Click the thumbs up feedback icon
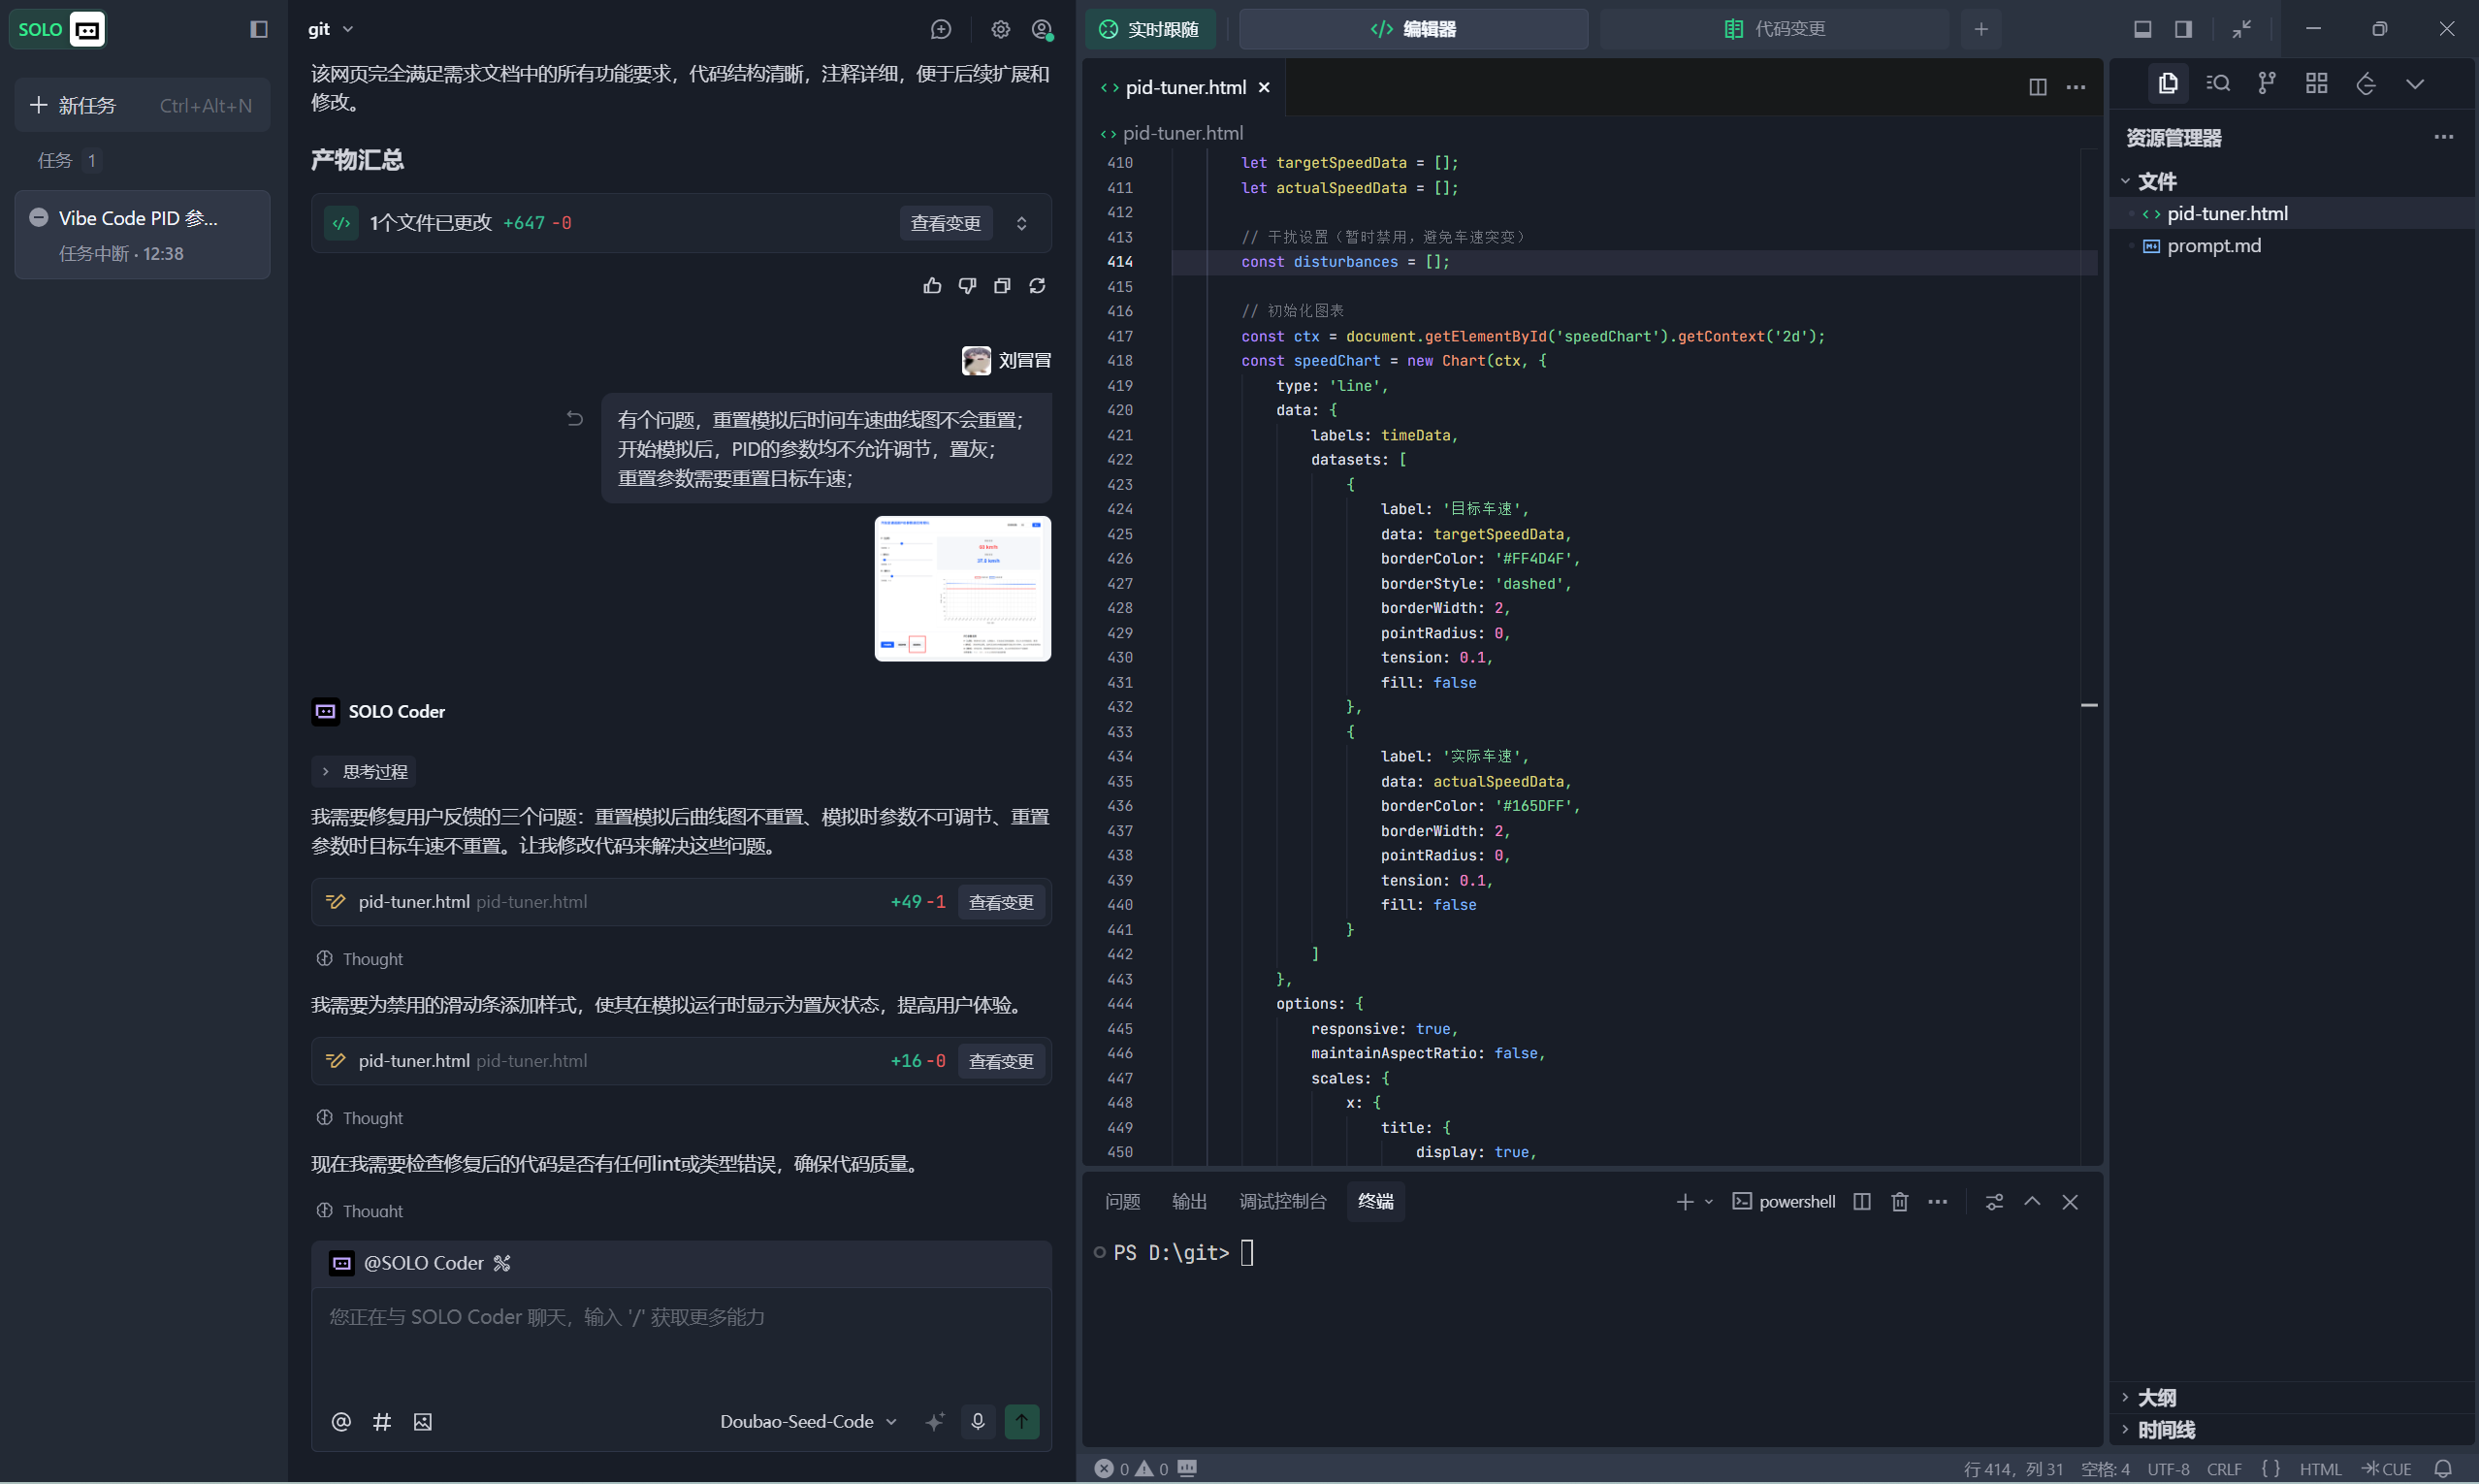The width and height of the screenshot is (2479, 1484). click(932, 286)
